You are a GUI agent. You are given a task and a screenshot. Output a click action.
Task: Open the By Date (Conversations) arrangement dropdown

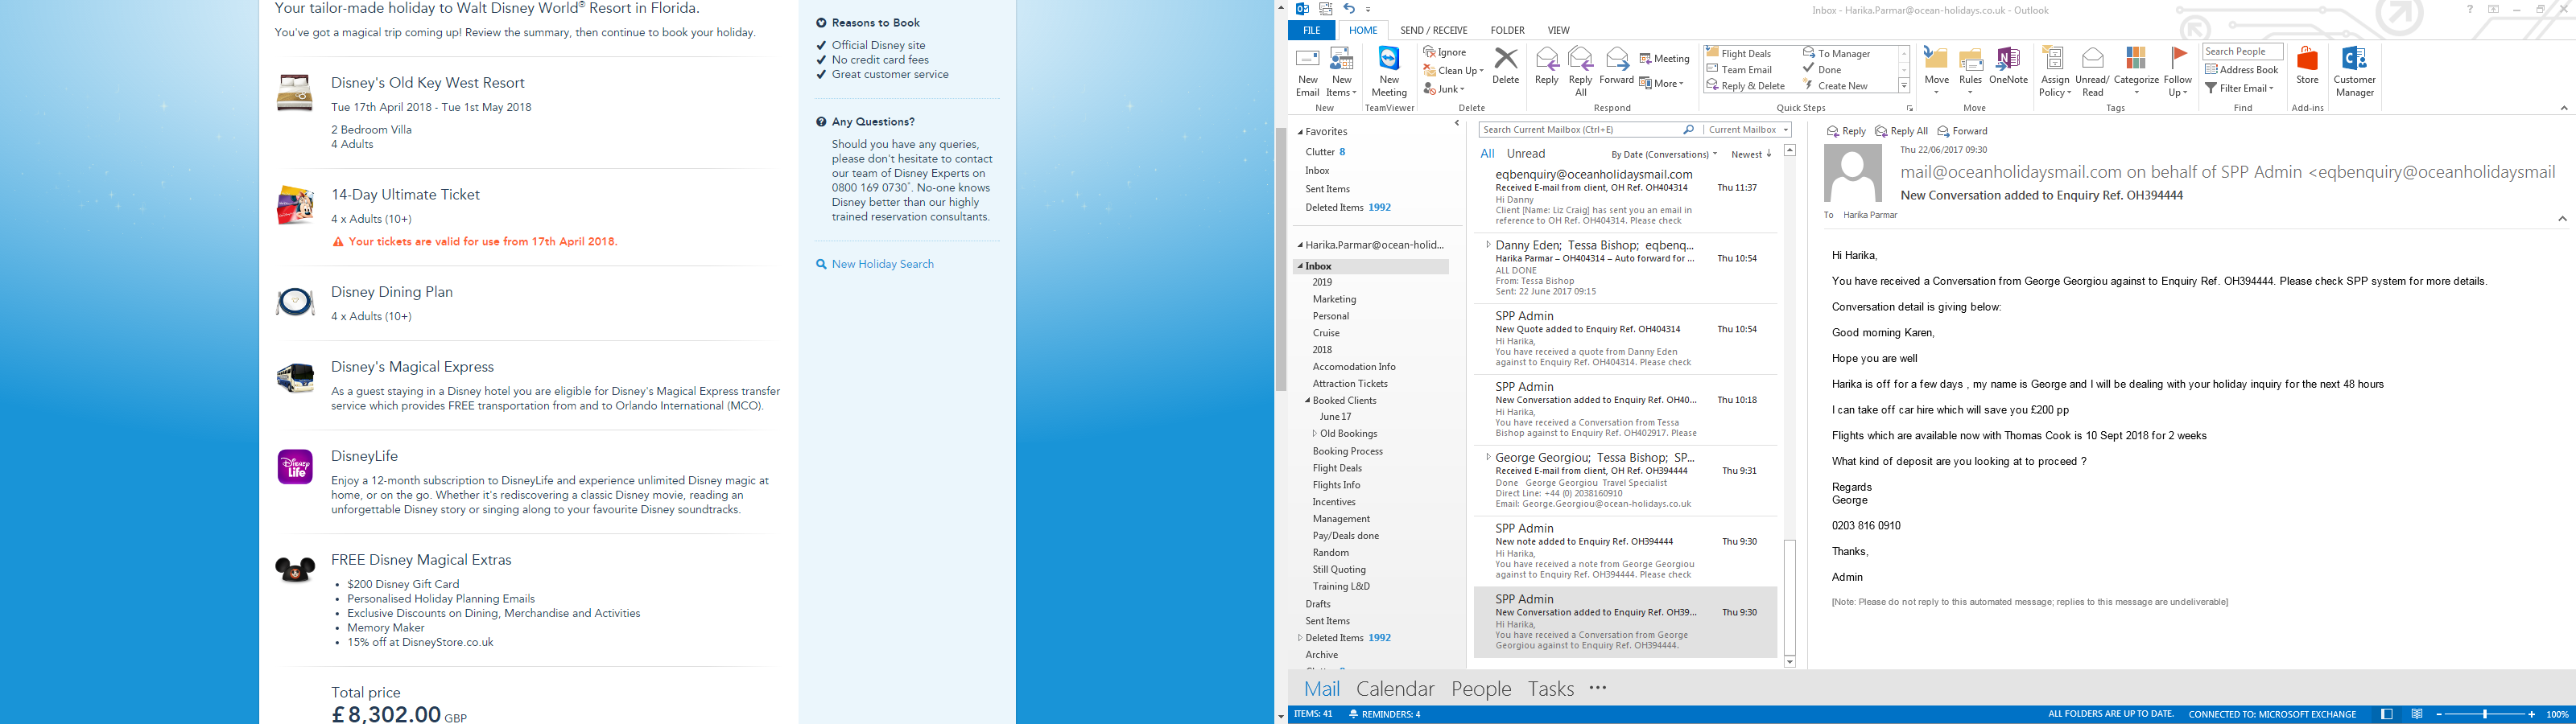(x=1664, y=154)
